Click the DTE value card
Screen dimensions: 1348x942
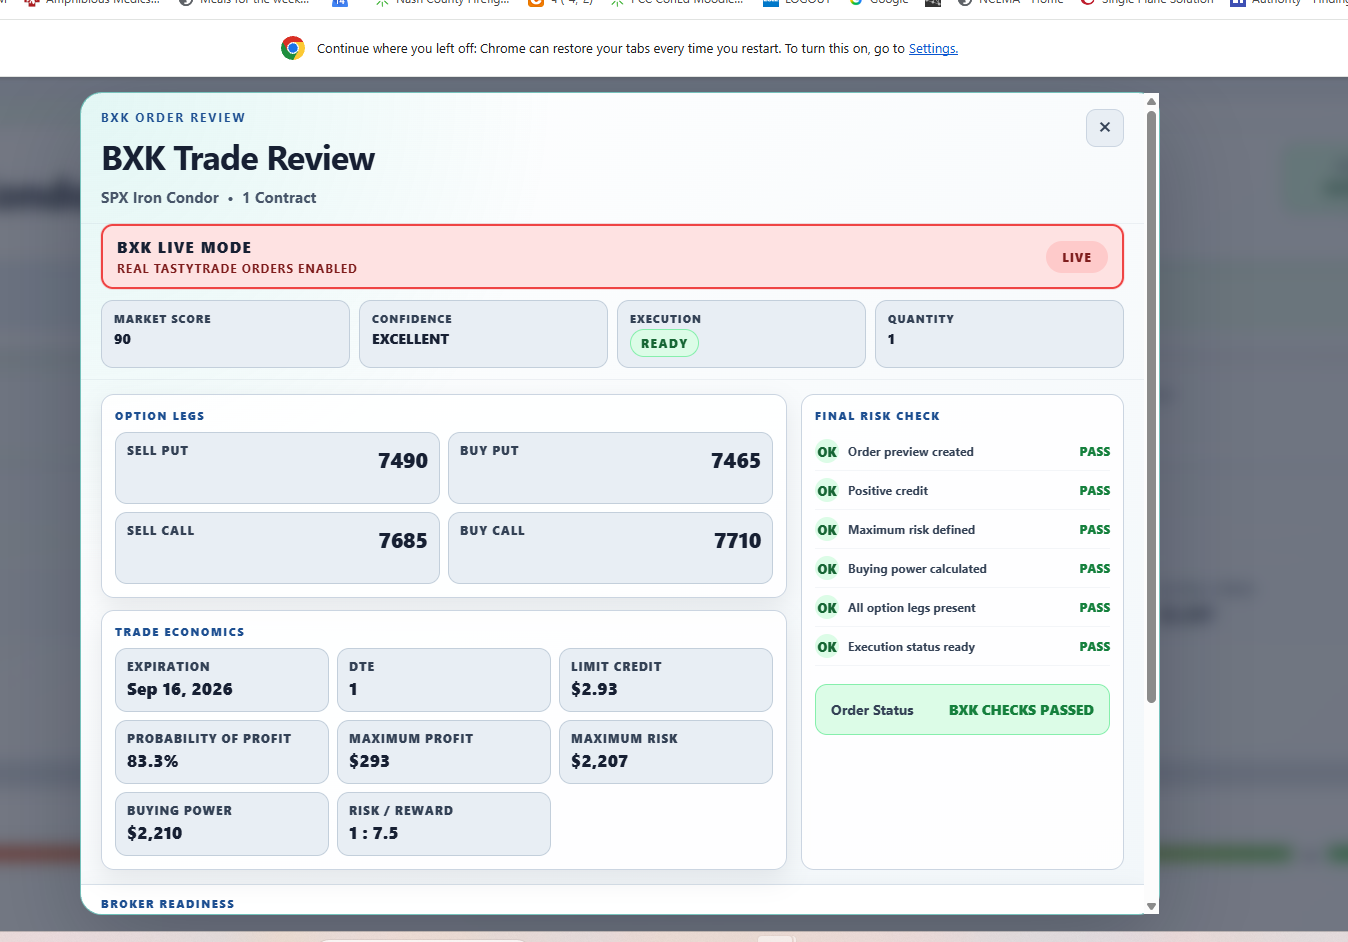pyautogui.click(x=444, y=680)
